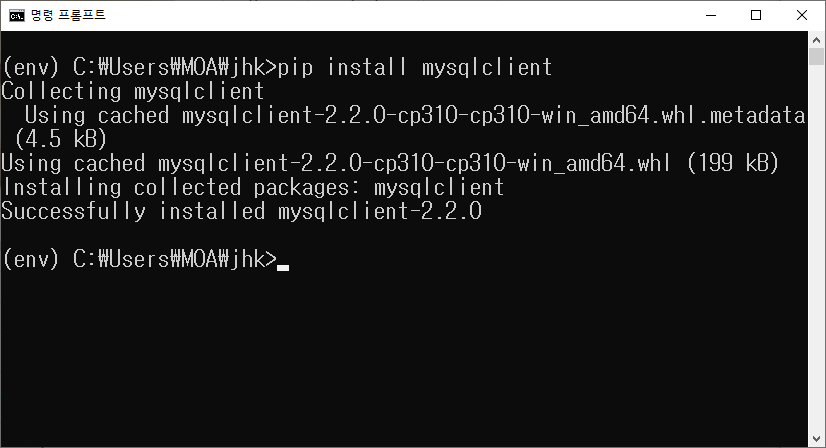Viewport: 826px width, 448px height.
Task: Click the '(199 kB)' size text
Action: coord(733,163)
